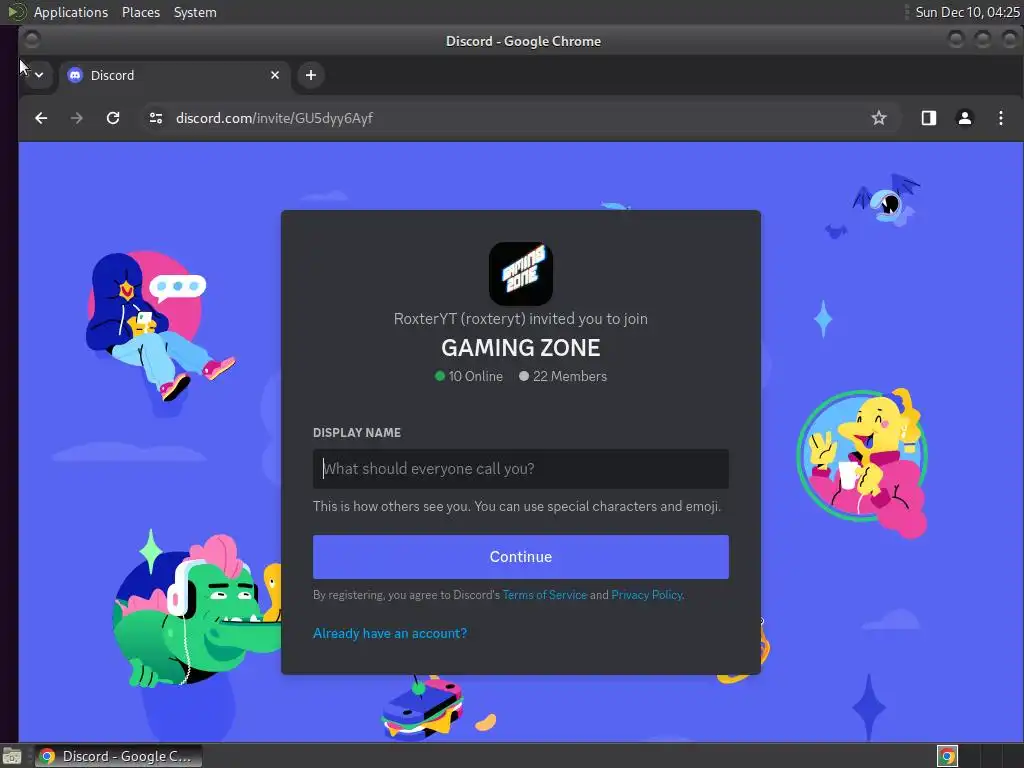
Task: Click the GAMING ZONE server title
Action: (x=520, y=348)
